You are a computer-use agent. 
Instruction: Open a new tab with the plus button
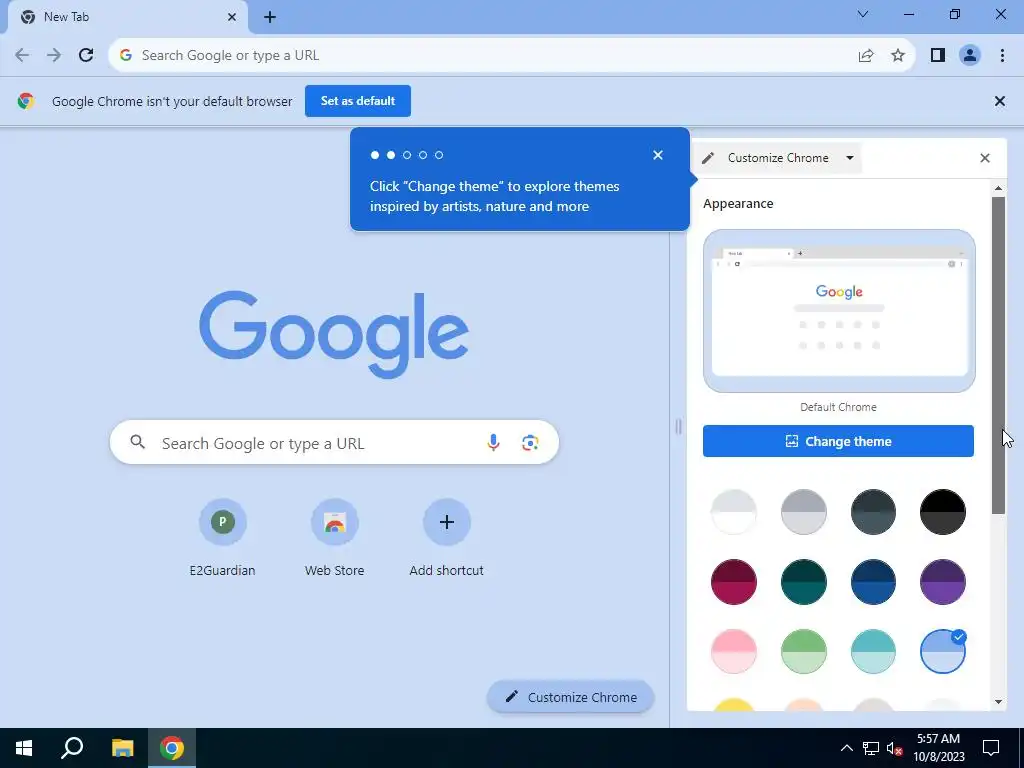pos(270,17)
